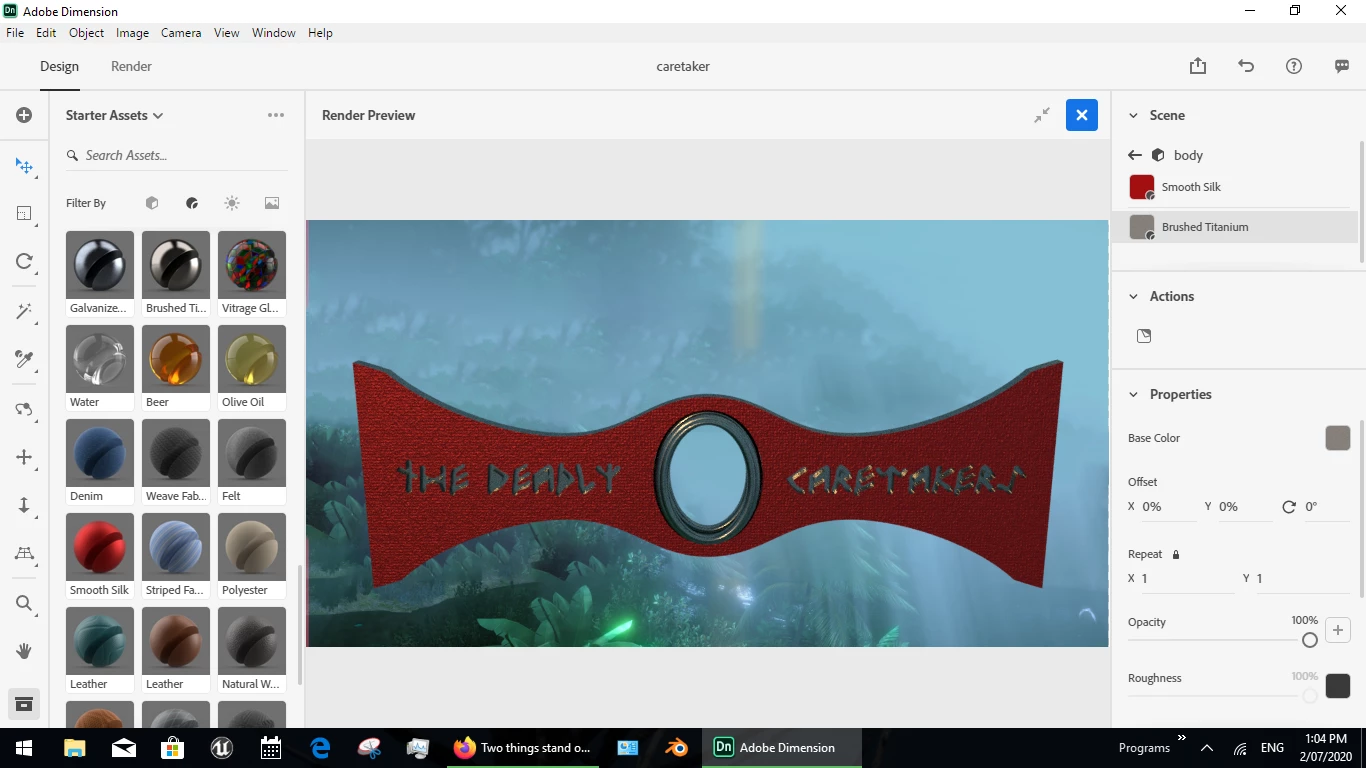Click the Offset Y value field
This screenshot has height=768, width=1366.
point(1245,507)
